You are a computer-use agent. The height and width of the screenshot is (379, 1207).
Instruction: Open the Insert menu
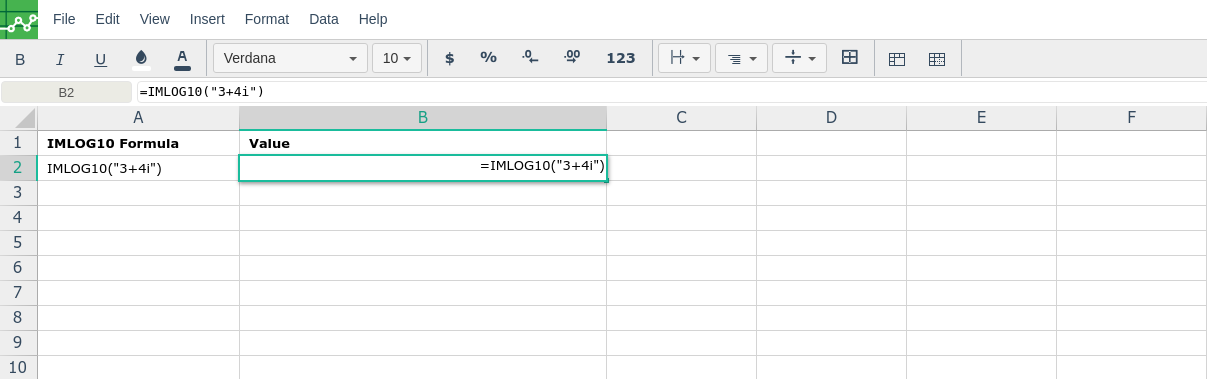coord(207,19)
